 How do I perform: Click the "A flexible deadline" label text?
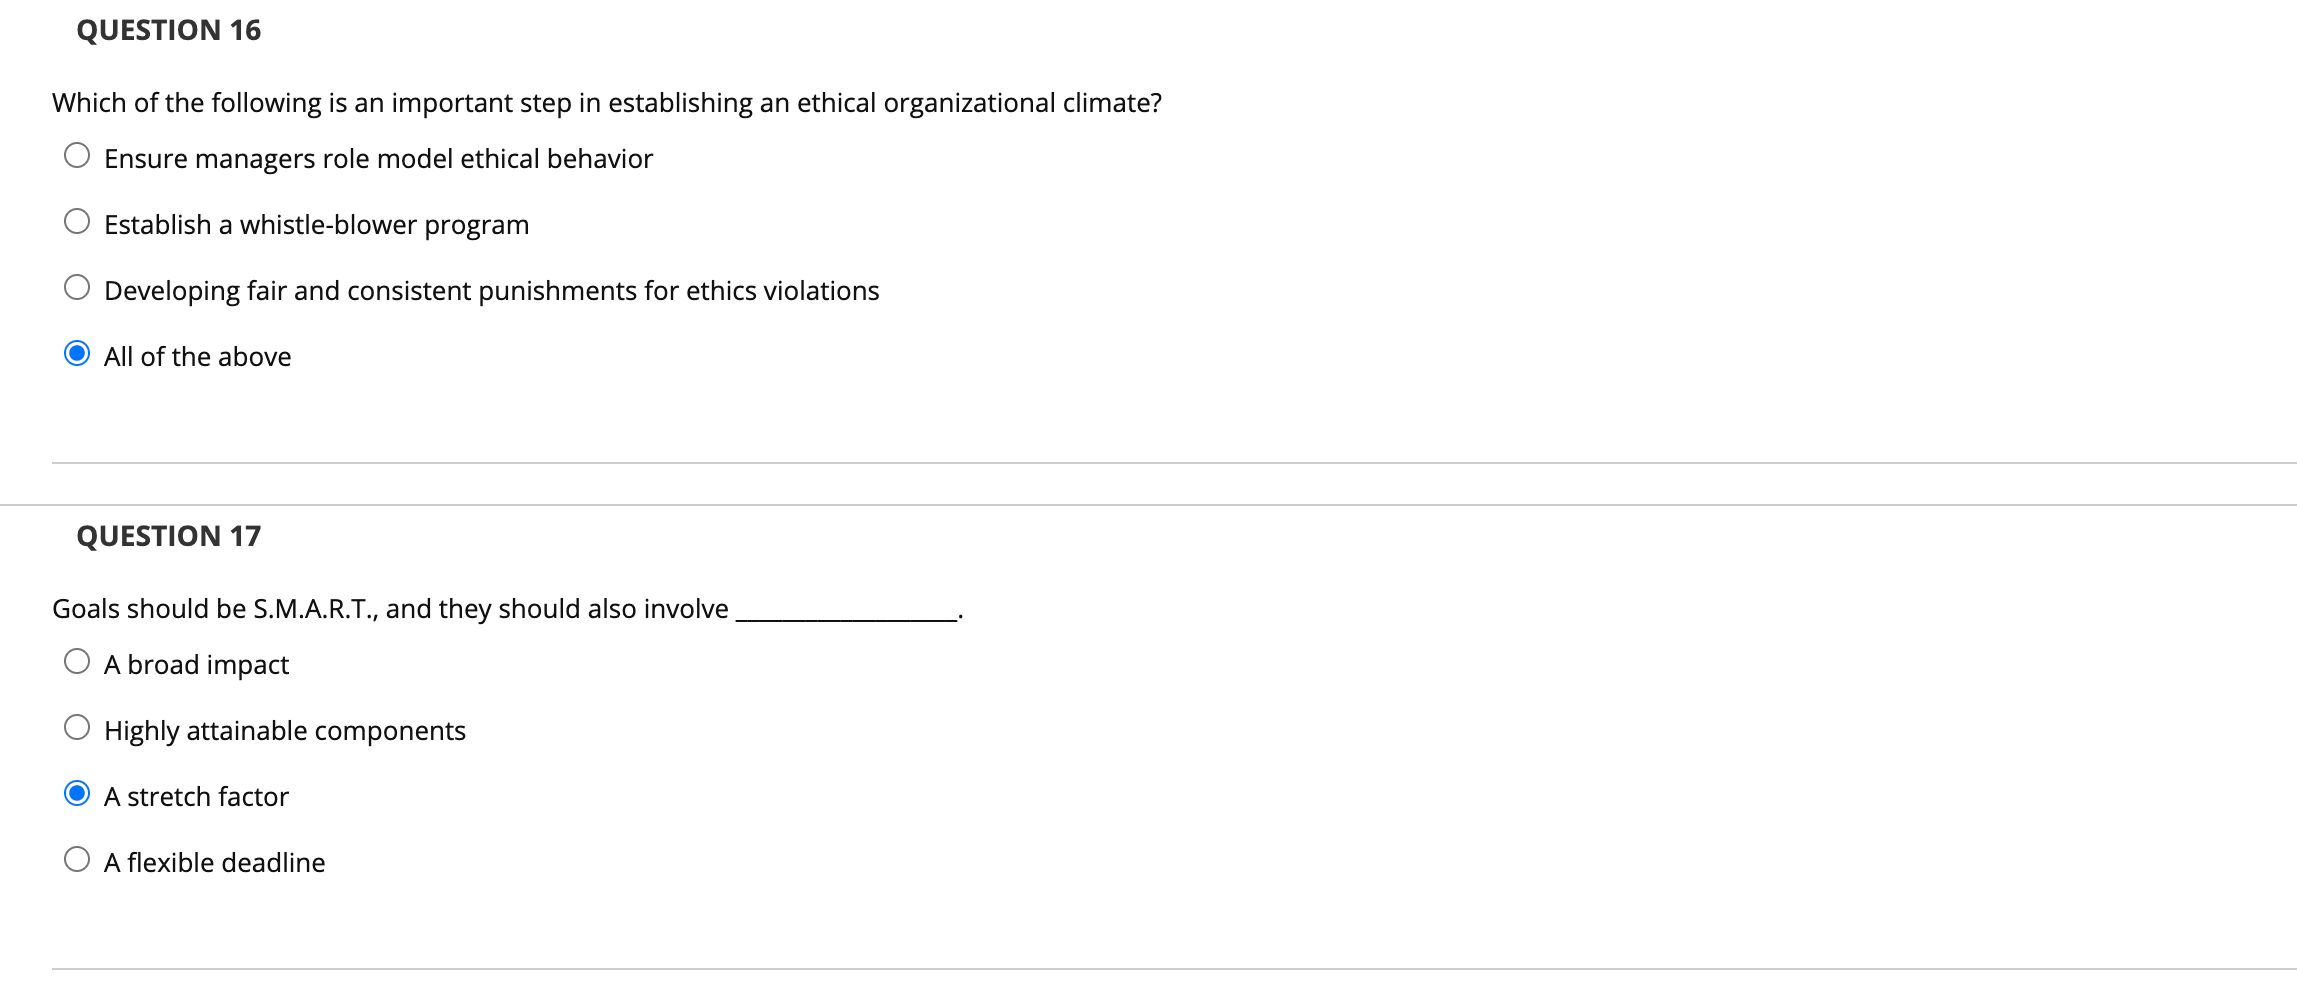214,861
